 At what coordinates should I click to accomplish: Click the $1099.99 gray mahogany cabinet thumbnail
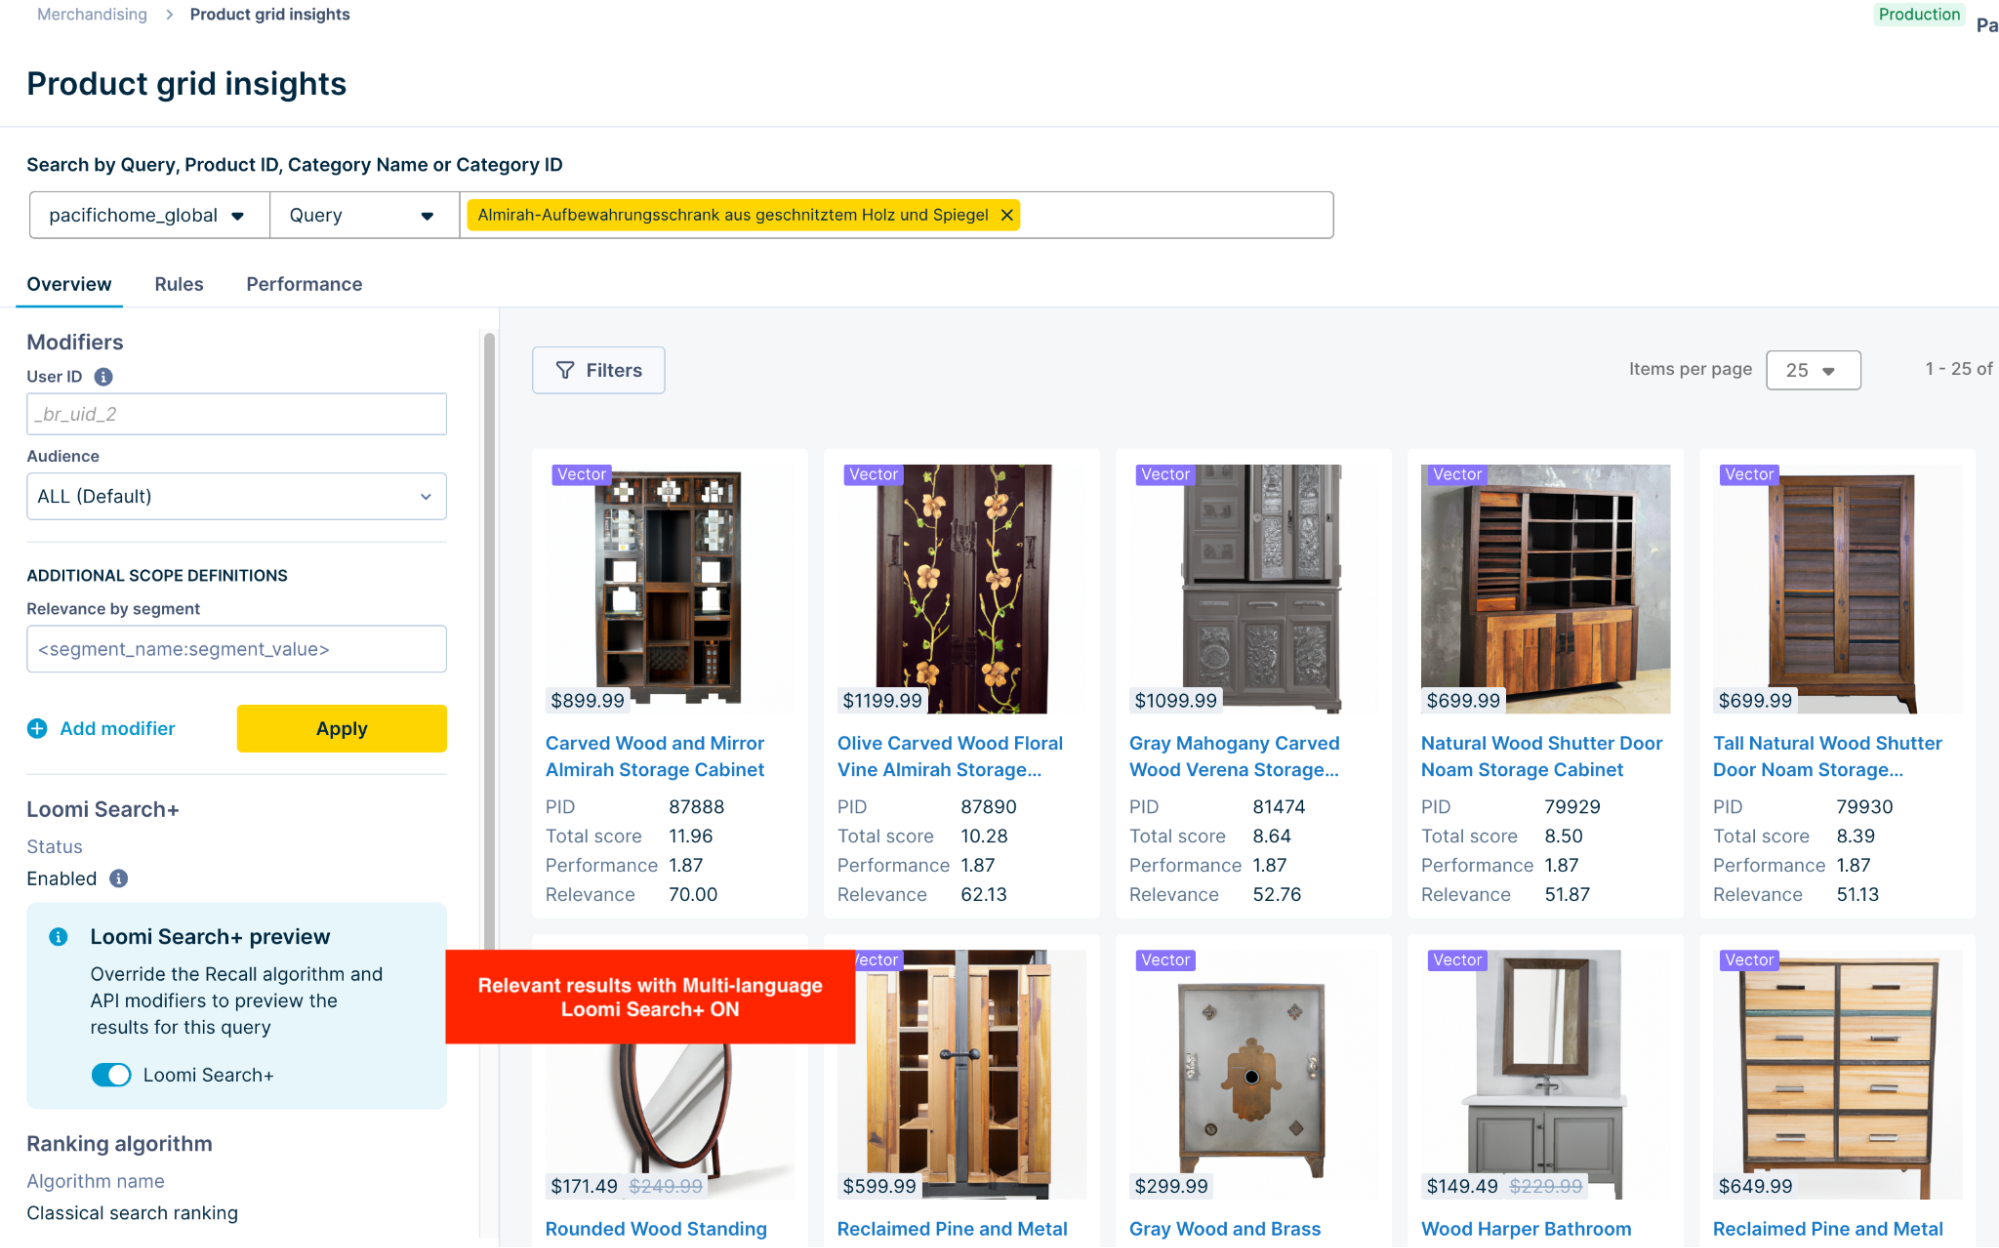(x=1254, y=588)
